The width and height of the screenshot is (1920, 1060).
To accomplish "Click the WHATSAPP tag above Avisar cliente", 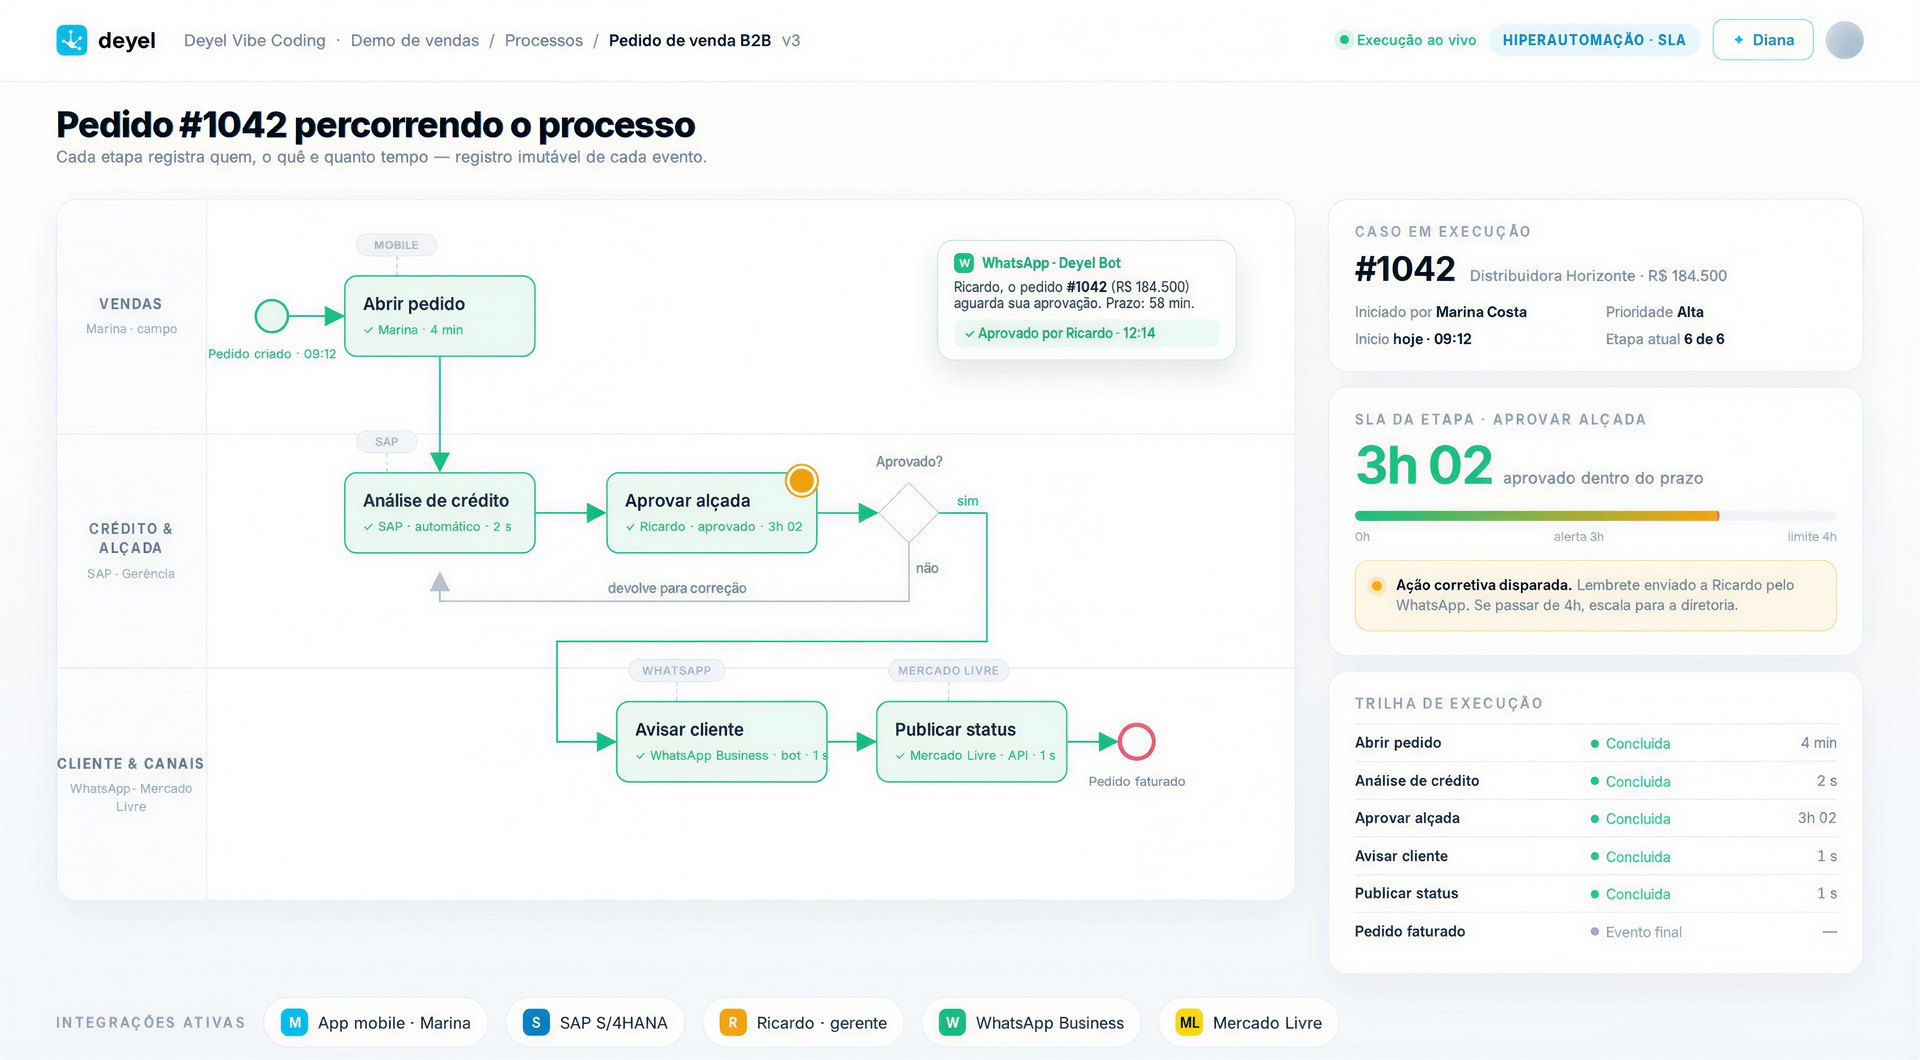I will 677,671.
